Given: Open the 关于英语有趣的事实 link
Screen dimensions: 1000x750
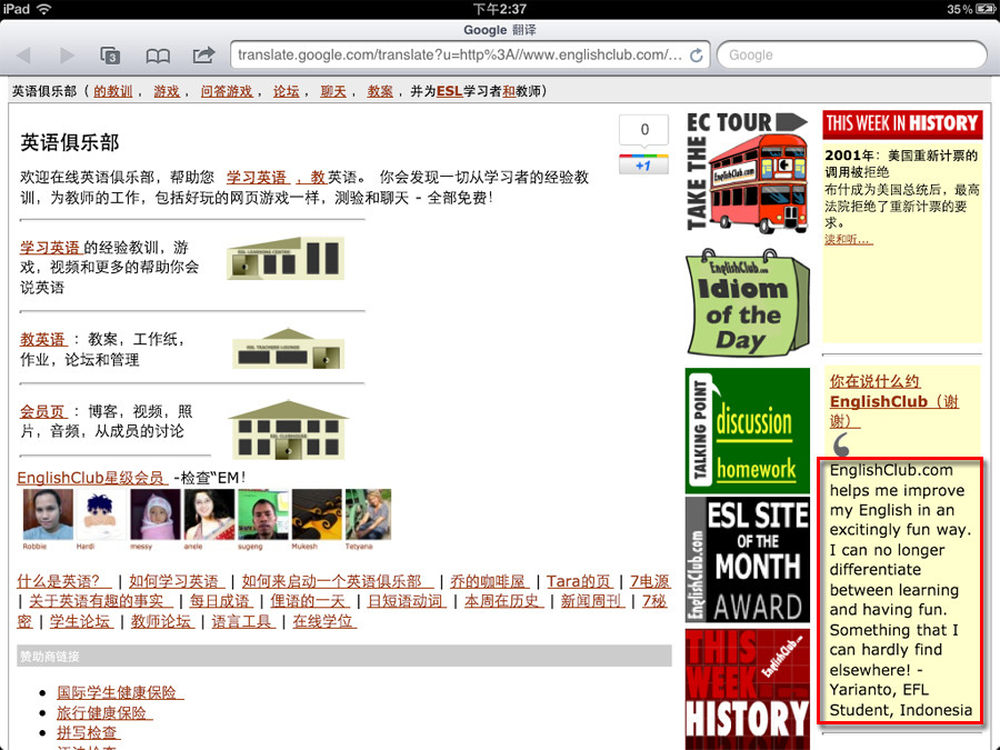Looking at the screenshot, I should pyautogui.click(x=99, y=601).
